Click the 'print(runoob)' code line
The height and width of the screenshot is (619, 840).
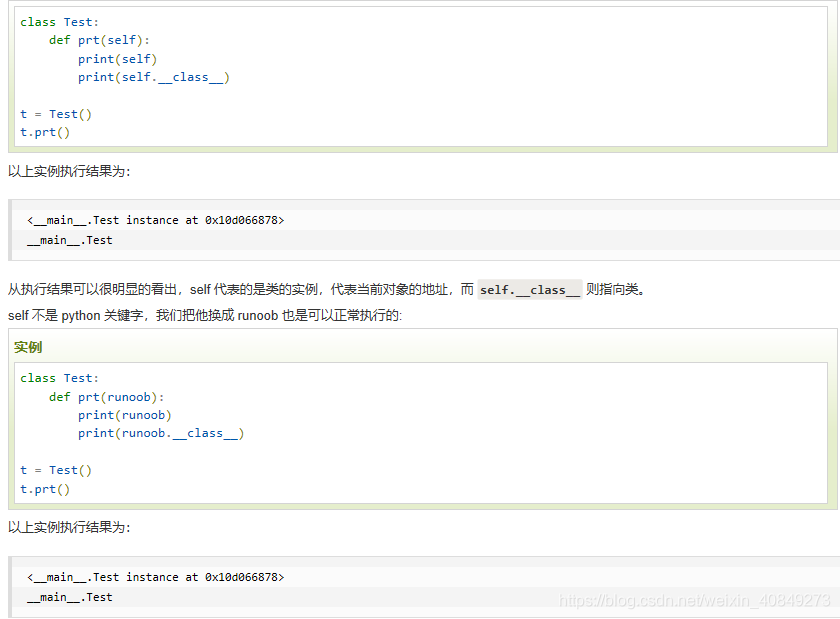125,416
